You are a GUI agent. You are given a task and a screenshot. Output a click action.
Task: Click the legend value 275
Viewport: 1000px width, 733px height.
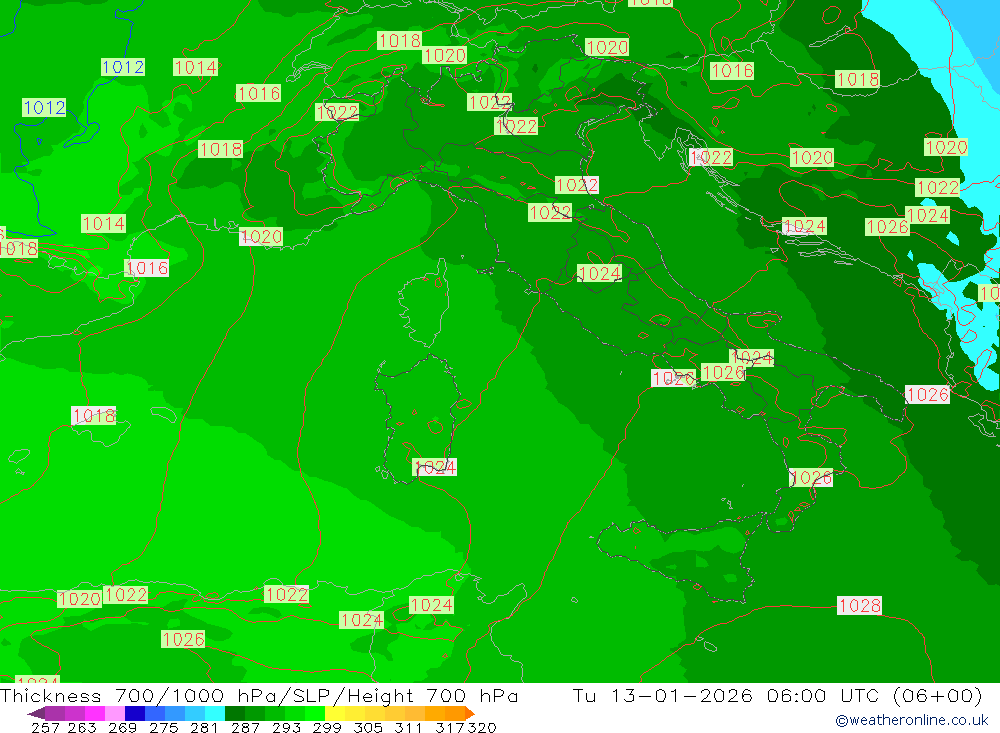point(163,727)
